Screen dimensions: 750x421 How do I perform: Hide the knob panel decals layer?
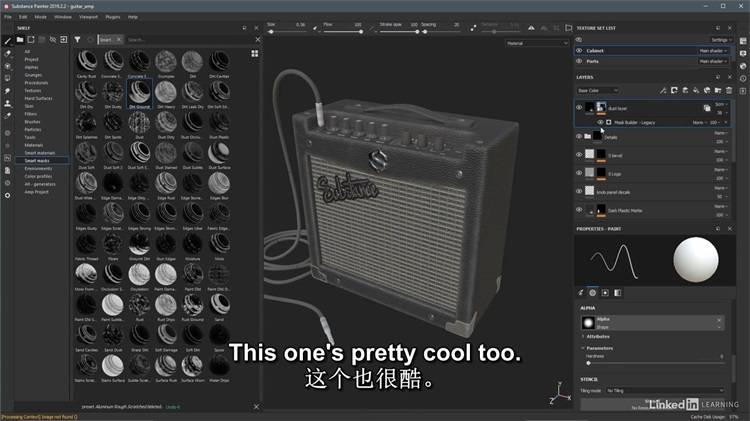(x=579, y=191)
